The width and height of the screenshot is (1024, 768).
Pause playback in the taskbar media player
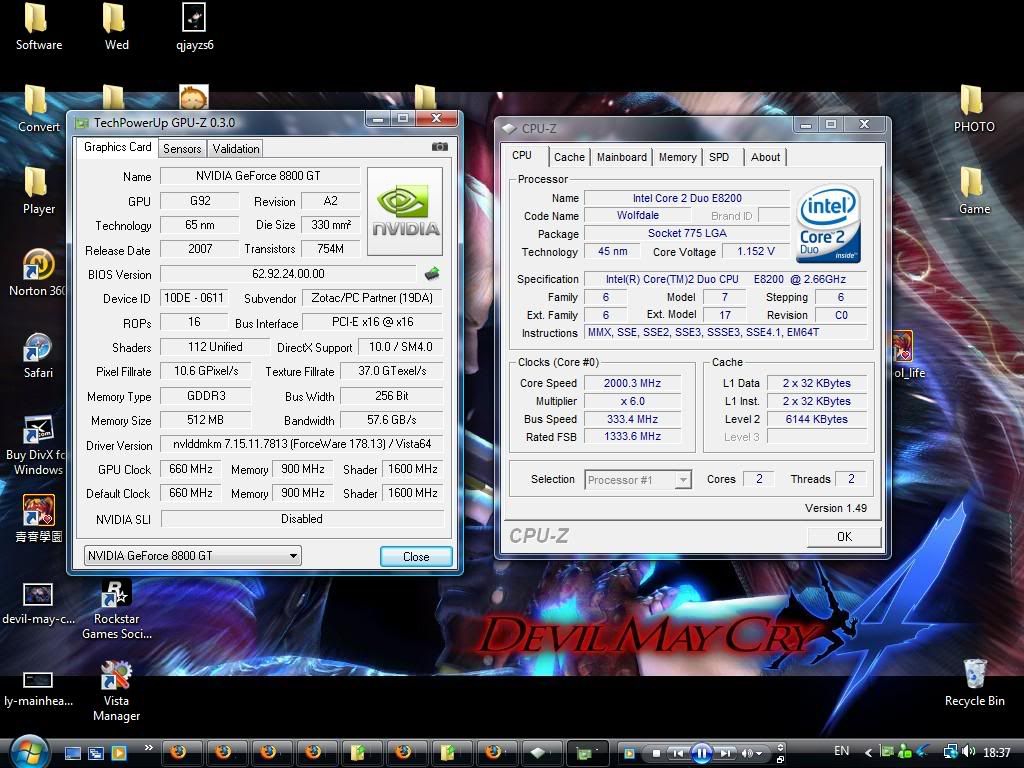(701, 753)
